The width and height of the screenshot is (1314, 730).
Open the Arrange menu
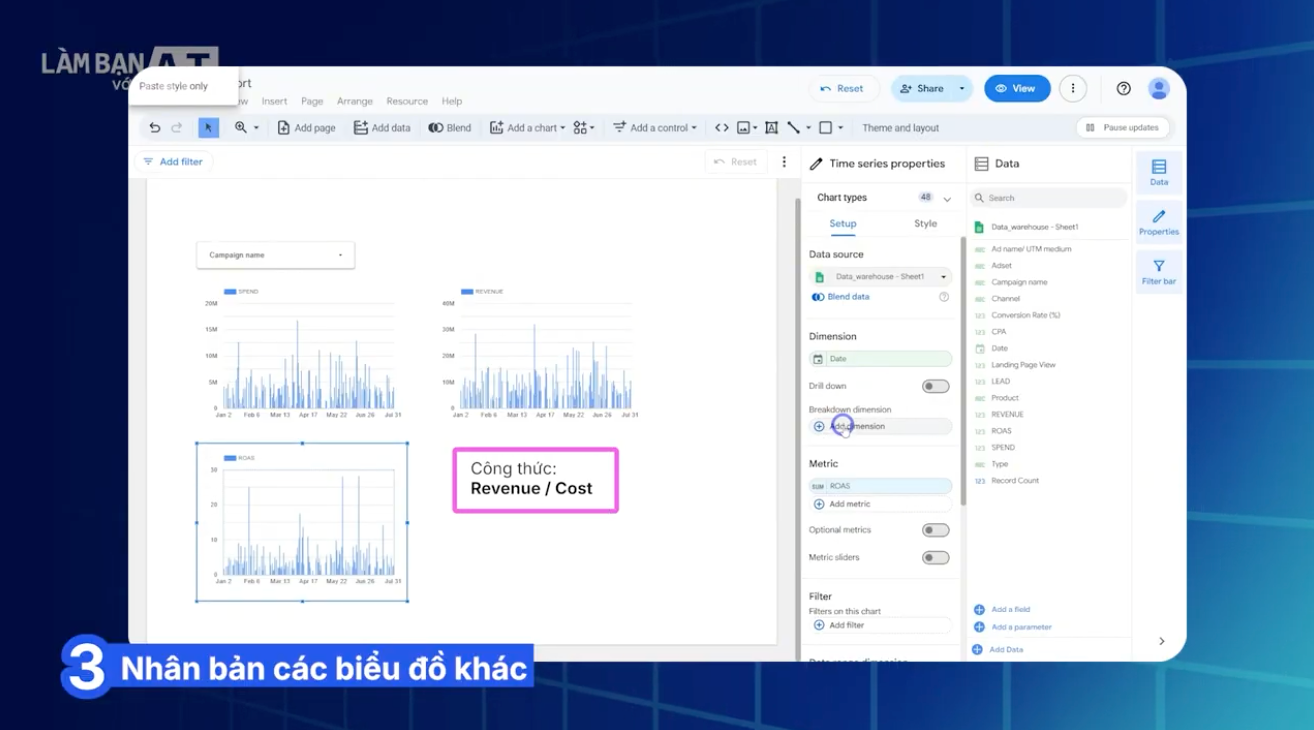(x=354, y=101)
